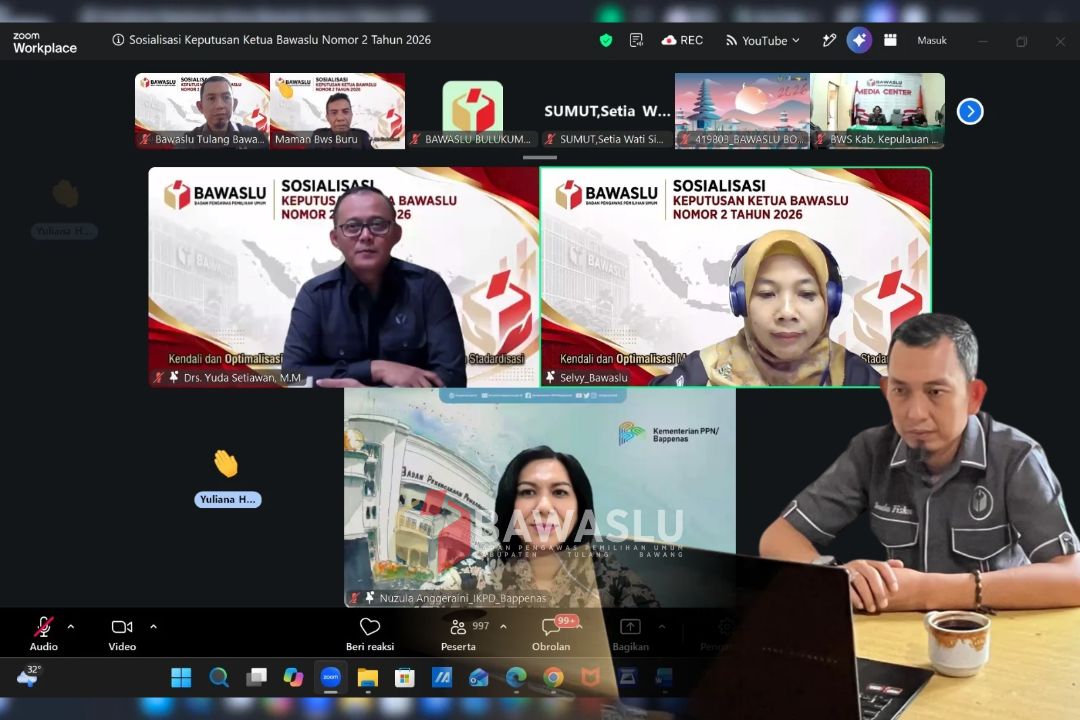Image resolution: width=1080 pixels, height=720 pixels.
Task: Unmute the microphone Audio button
Action: click(43, 634)
